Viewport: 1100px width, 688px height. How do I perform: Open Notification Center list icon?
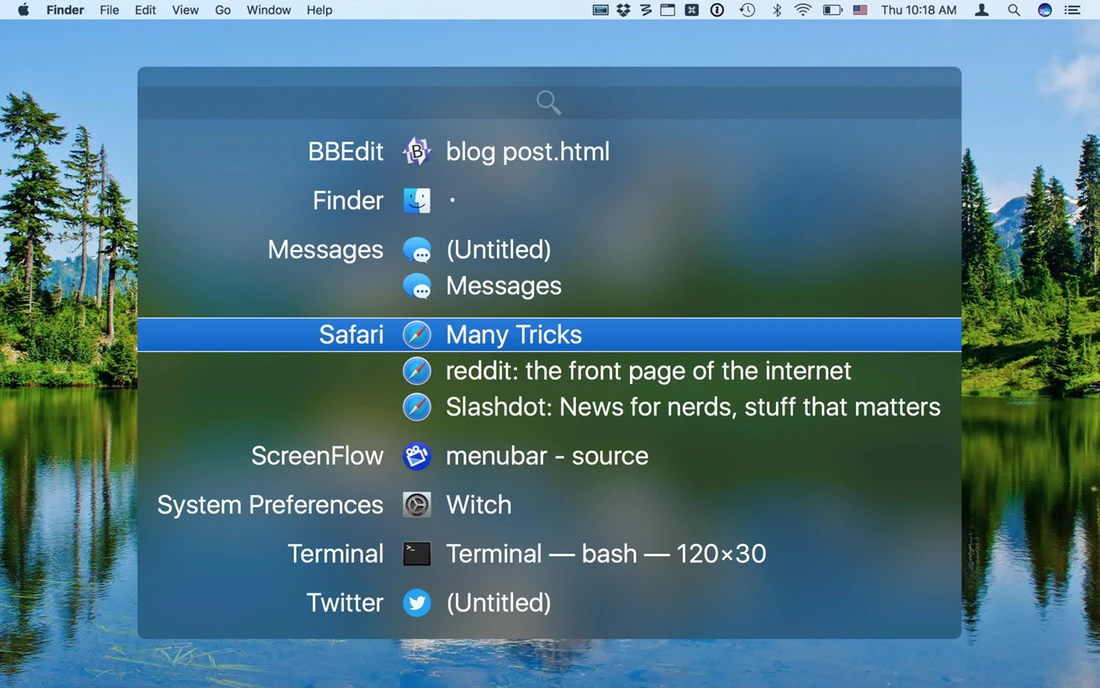tap(1072, 10)
